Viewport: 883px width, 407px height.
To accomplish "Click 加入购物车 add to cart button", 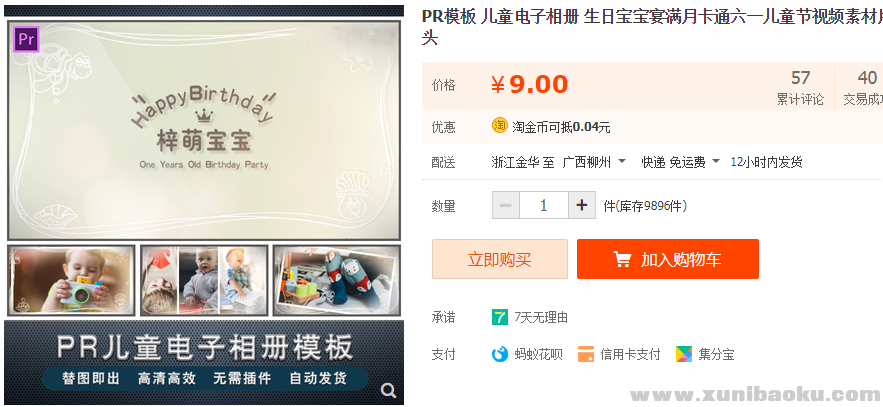I will tap(667, 259).
